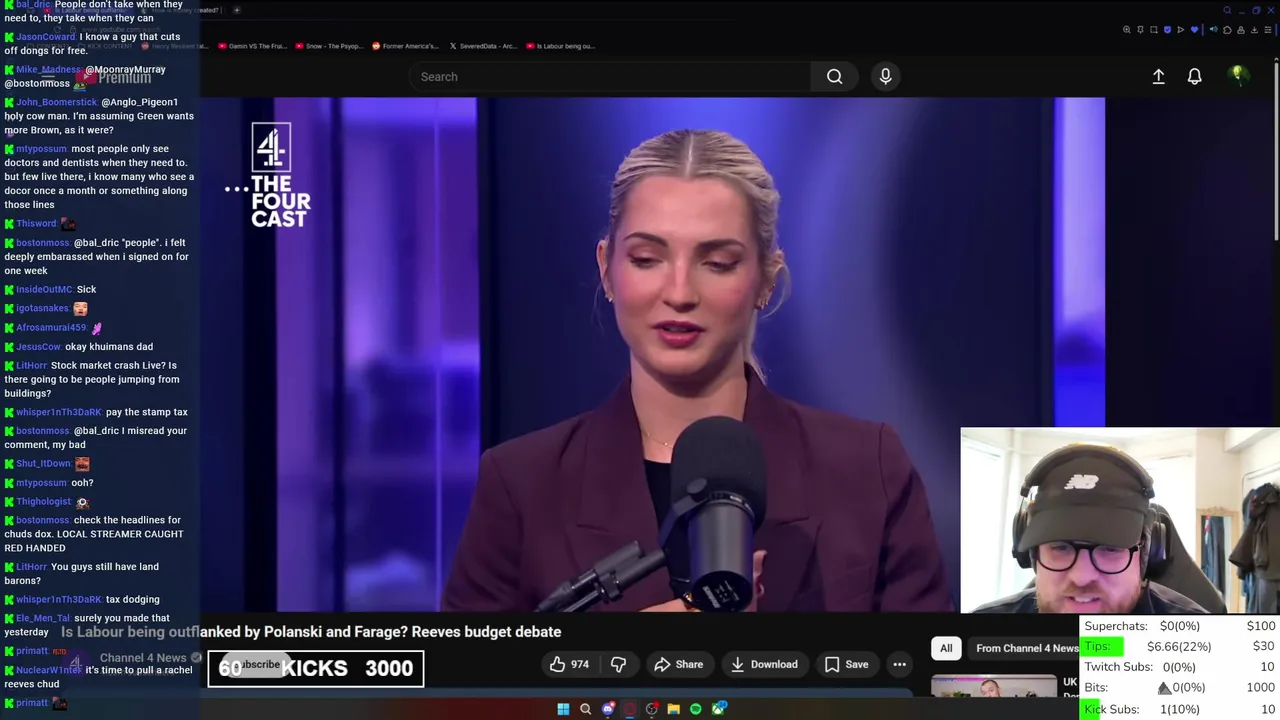Click chat username 'NuclearWinter'
Screen dimensions: 1280x720
(x=49, y=670)
